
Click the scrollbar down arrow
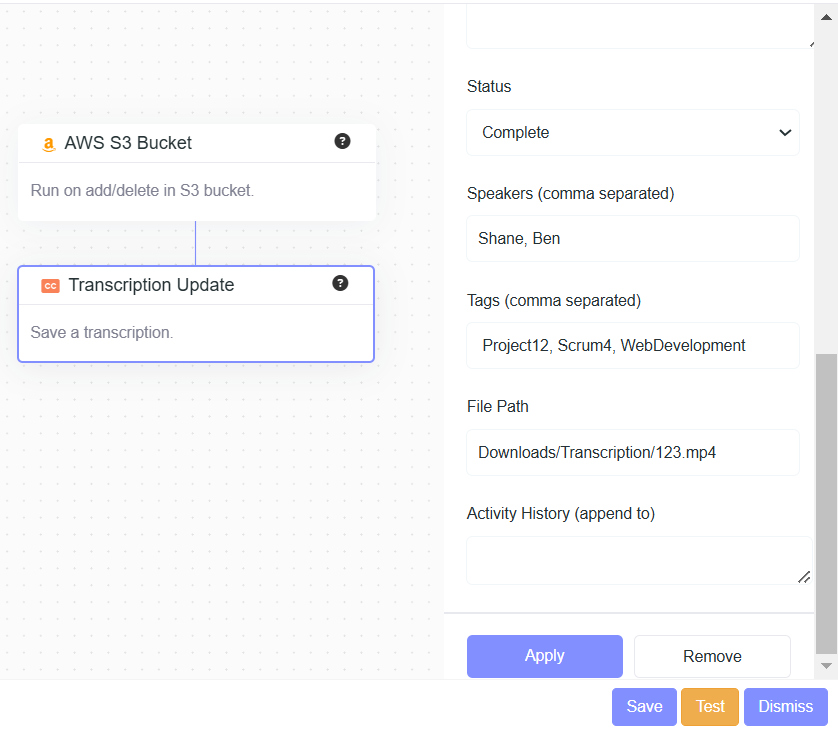[x=826, y=665]
